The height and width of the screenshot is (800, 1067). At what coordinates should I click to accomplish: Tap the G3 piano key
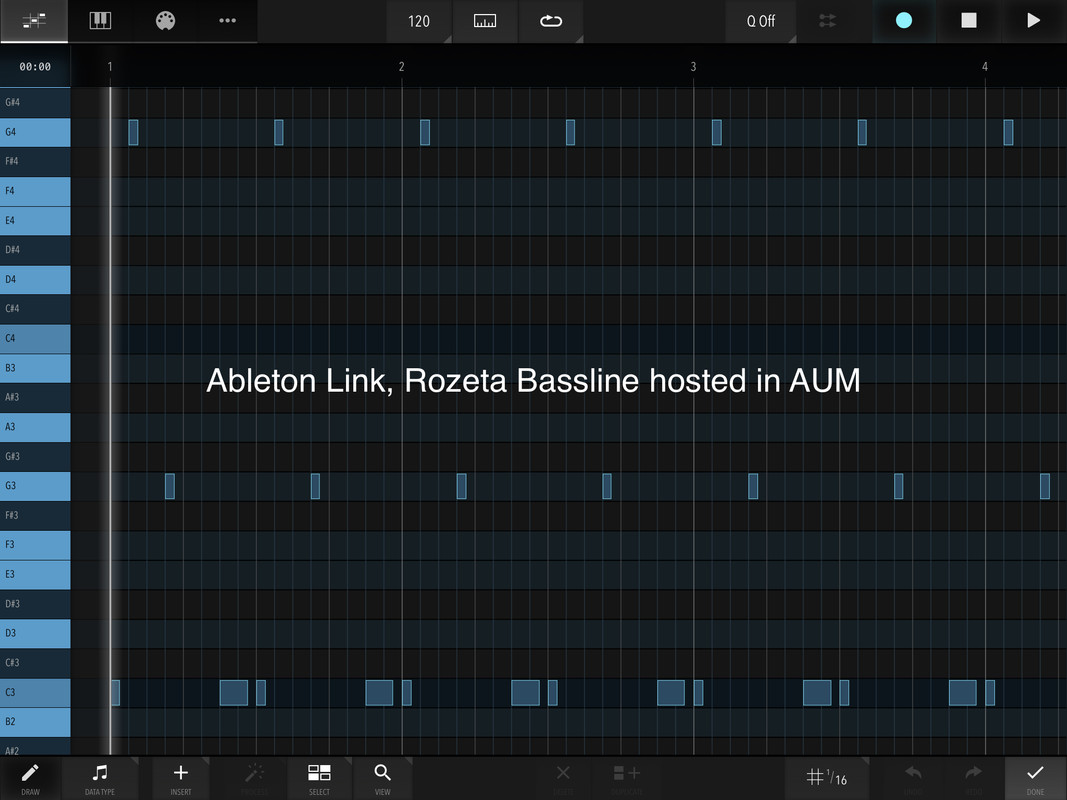tap(35, 486)
